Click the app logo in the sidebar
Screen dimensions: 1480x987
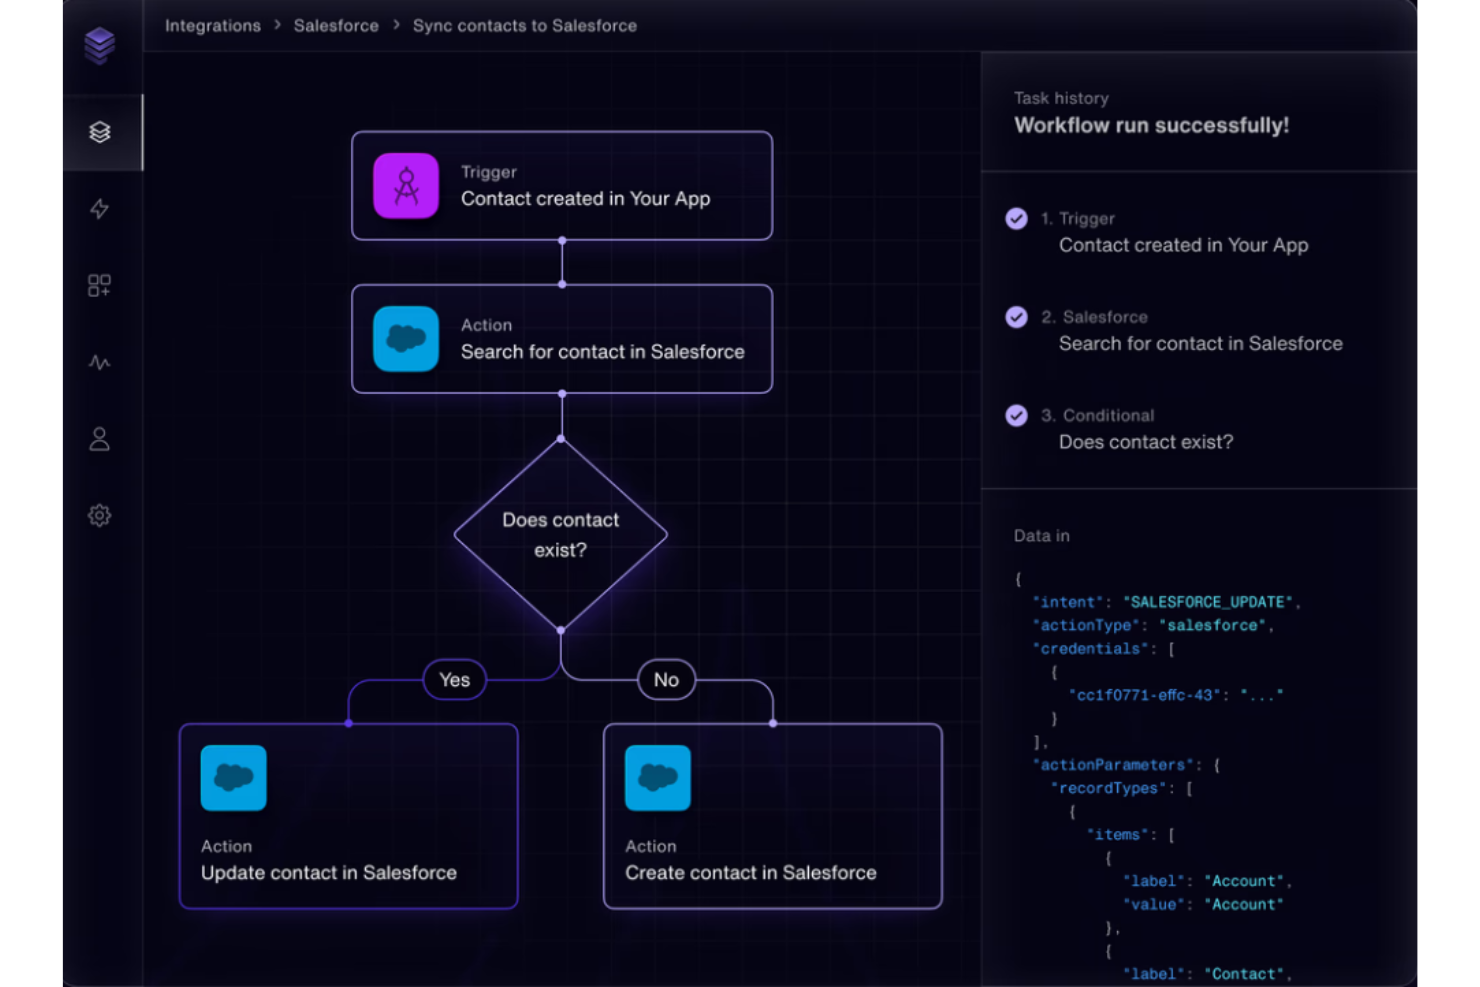(x=99, y=45)
